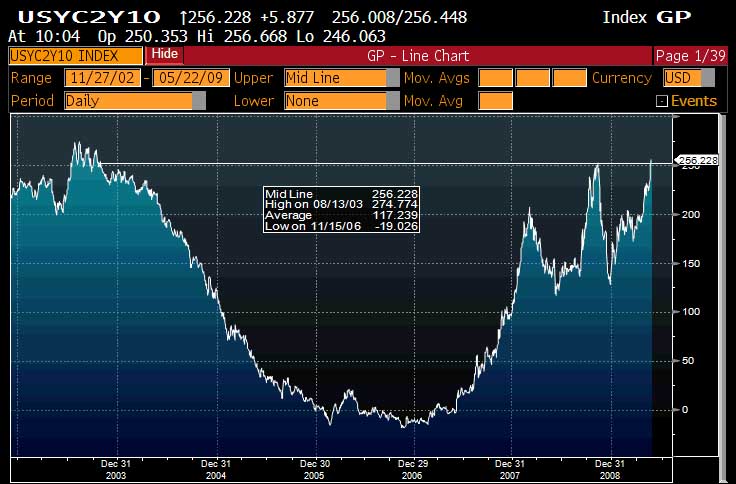Click the Dec 30 2005 axis label
The height and width of the screenshot is (484, 736).
[x=314, y=469]
